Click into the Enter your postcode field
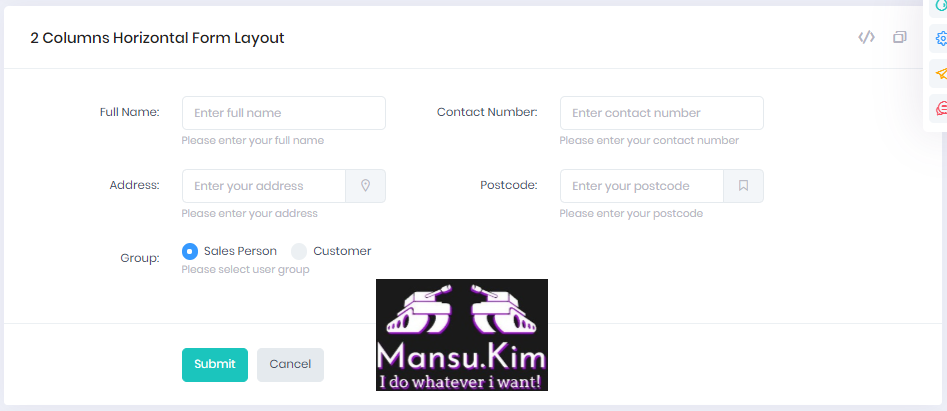 point(642,186)
